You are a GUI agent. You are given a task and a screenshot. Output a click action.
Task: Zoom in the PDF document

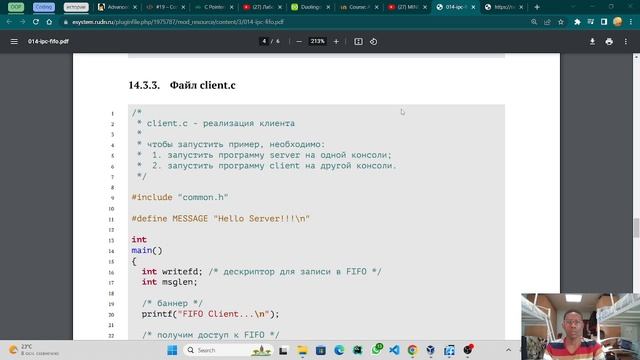click(x=336, y=41)
